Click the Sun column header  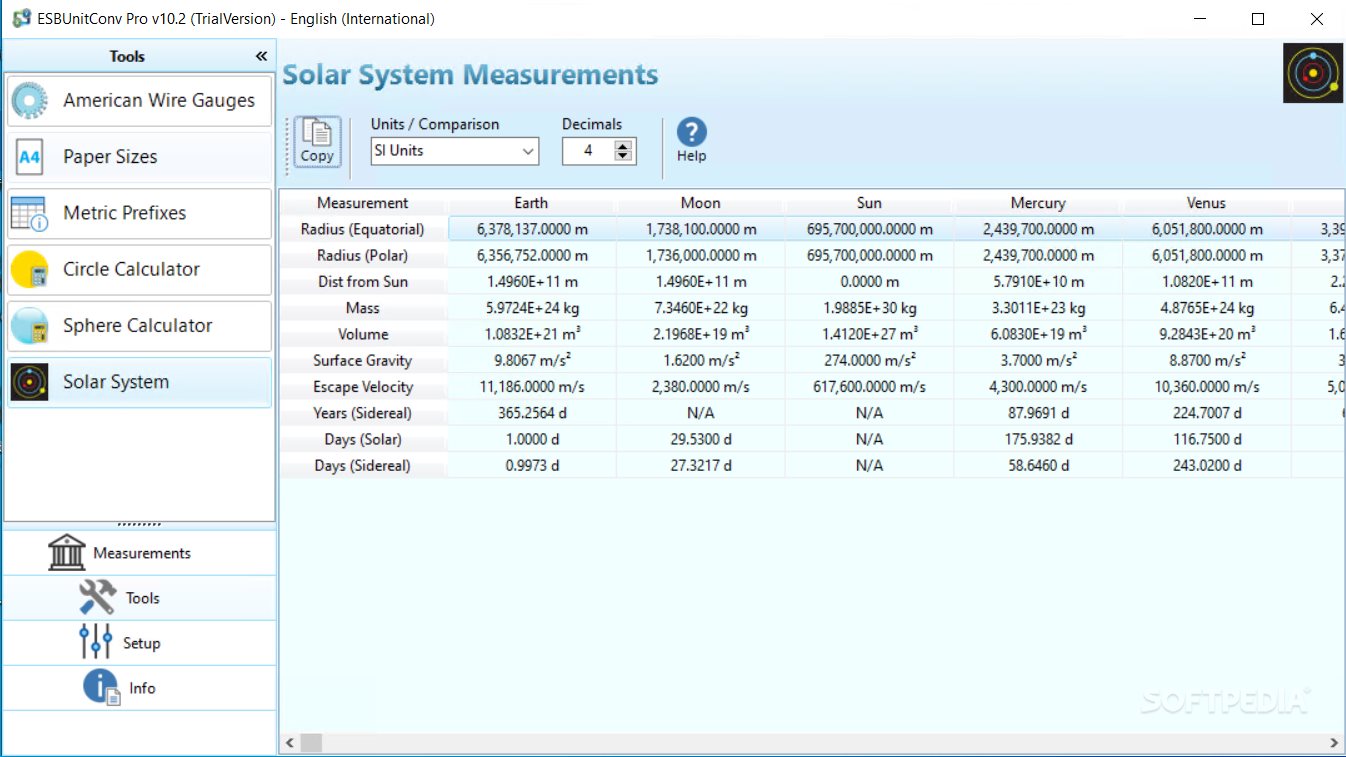(x=870, y=203)
